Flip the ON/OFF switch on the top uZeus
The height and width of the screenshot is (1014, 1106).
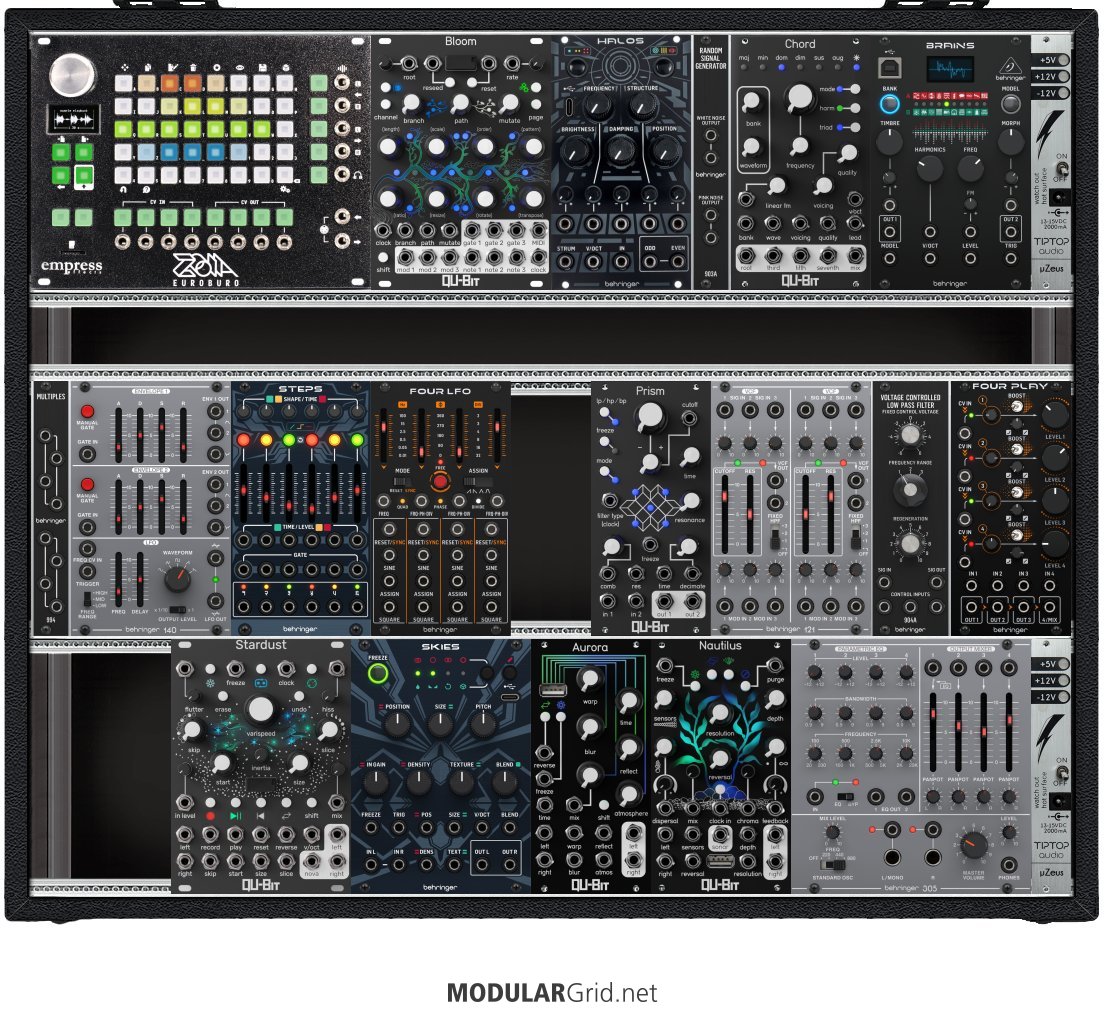[x=1061, y=169]
